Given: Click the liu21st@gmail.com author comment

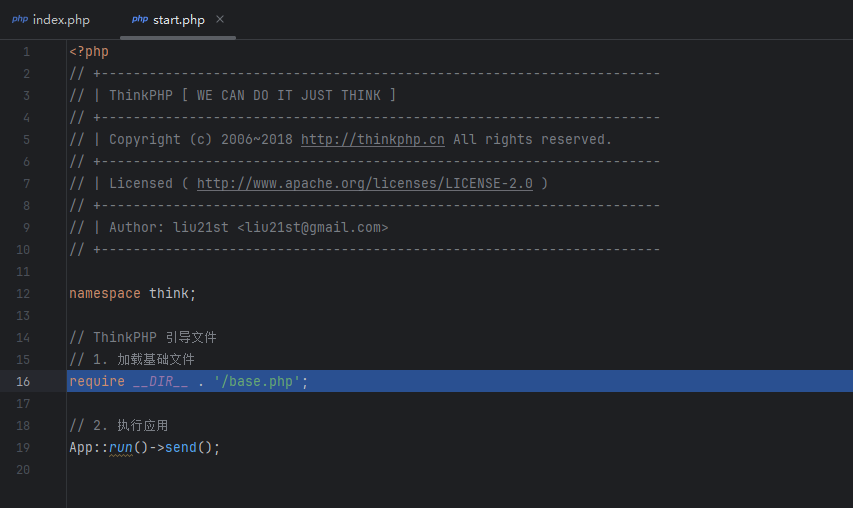Looking at the screenshot, I should point(313,227).
